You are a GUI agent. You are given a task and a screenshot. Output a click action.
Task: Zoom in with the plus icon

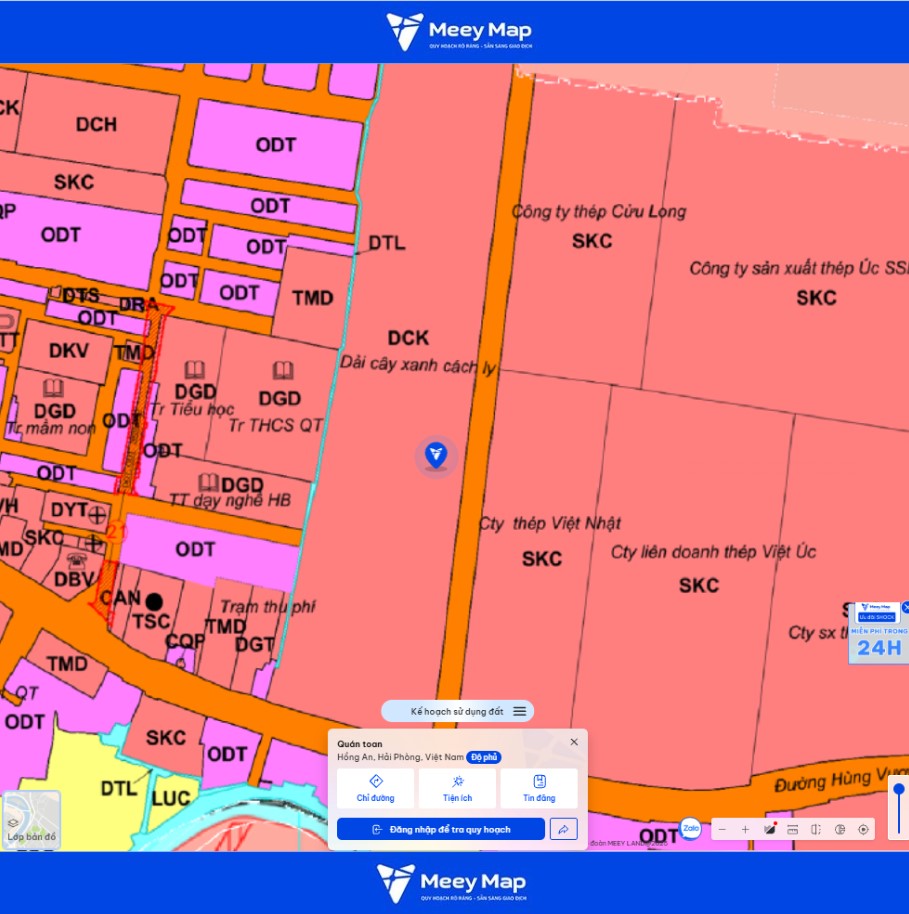pyautogui.click(x=745, y=829)
